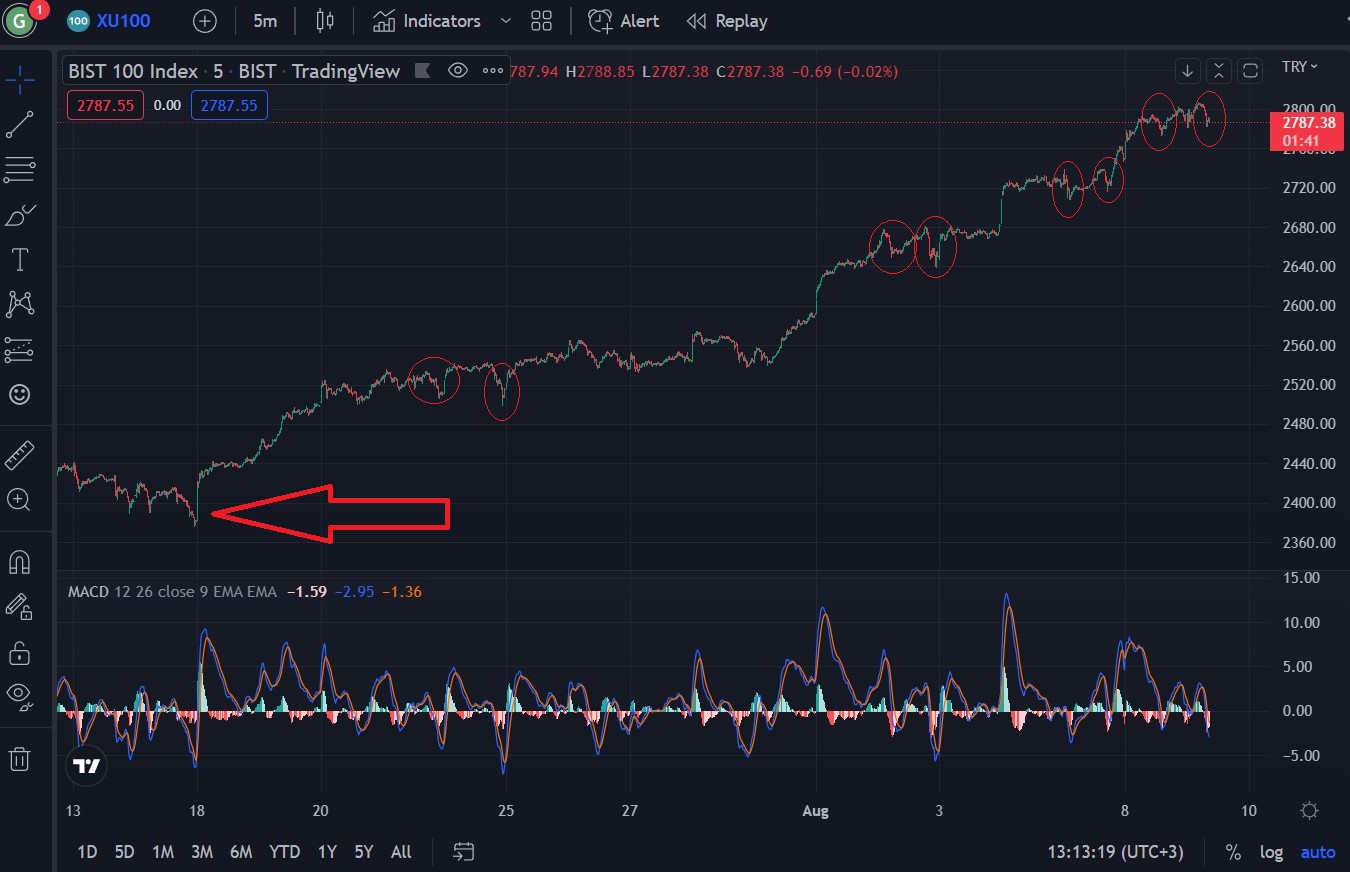Click the MACD orange value -1.36
The width and height of the screenshot is (1350, 872).
[x=402, y=592]
